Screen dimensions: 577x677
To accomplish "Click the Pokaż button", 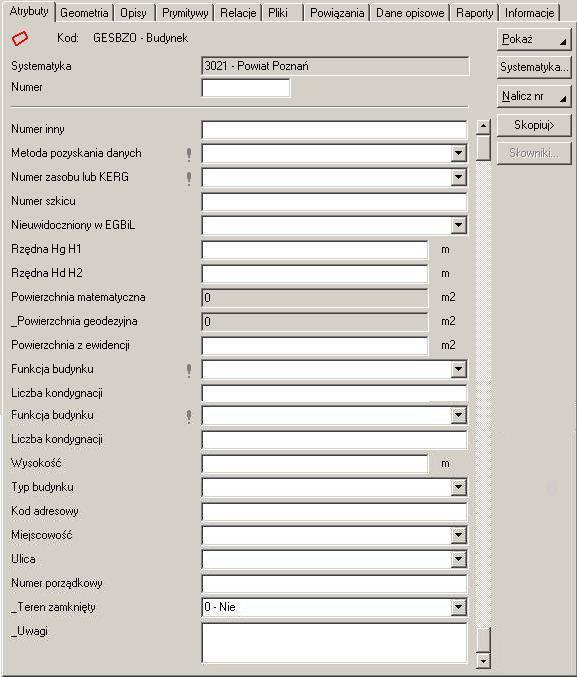I will click(x=534, y=39).
